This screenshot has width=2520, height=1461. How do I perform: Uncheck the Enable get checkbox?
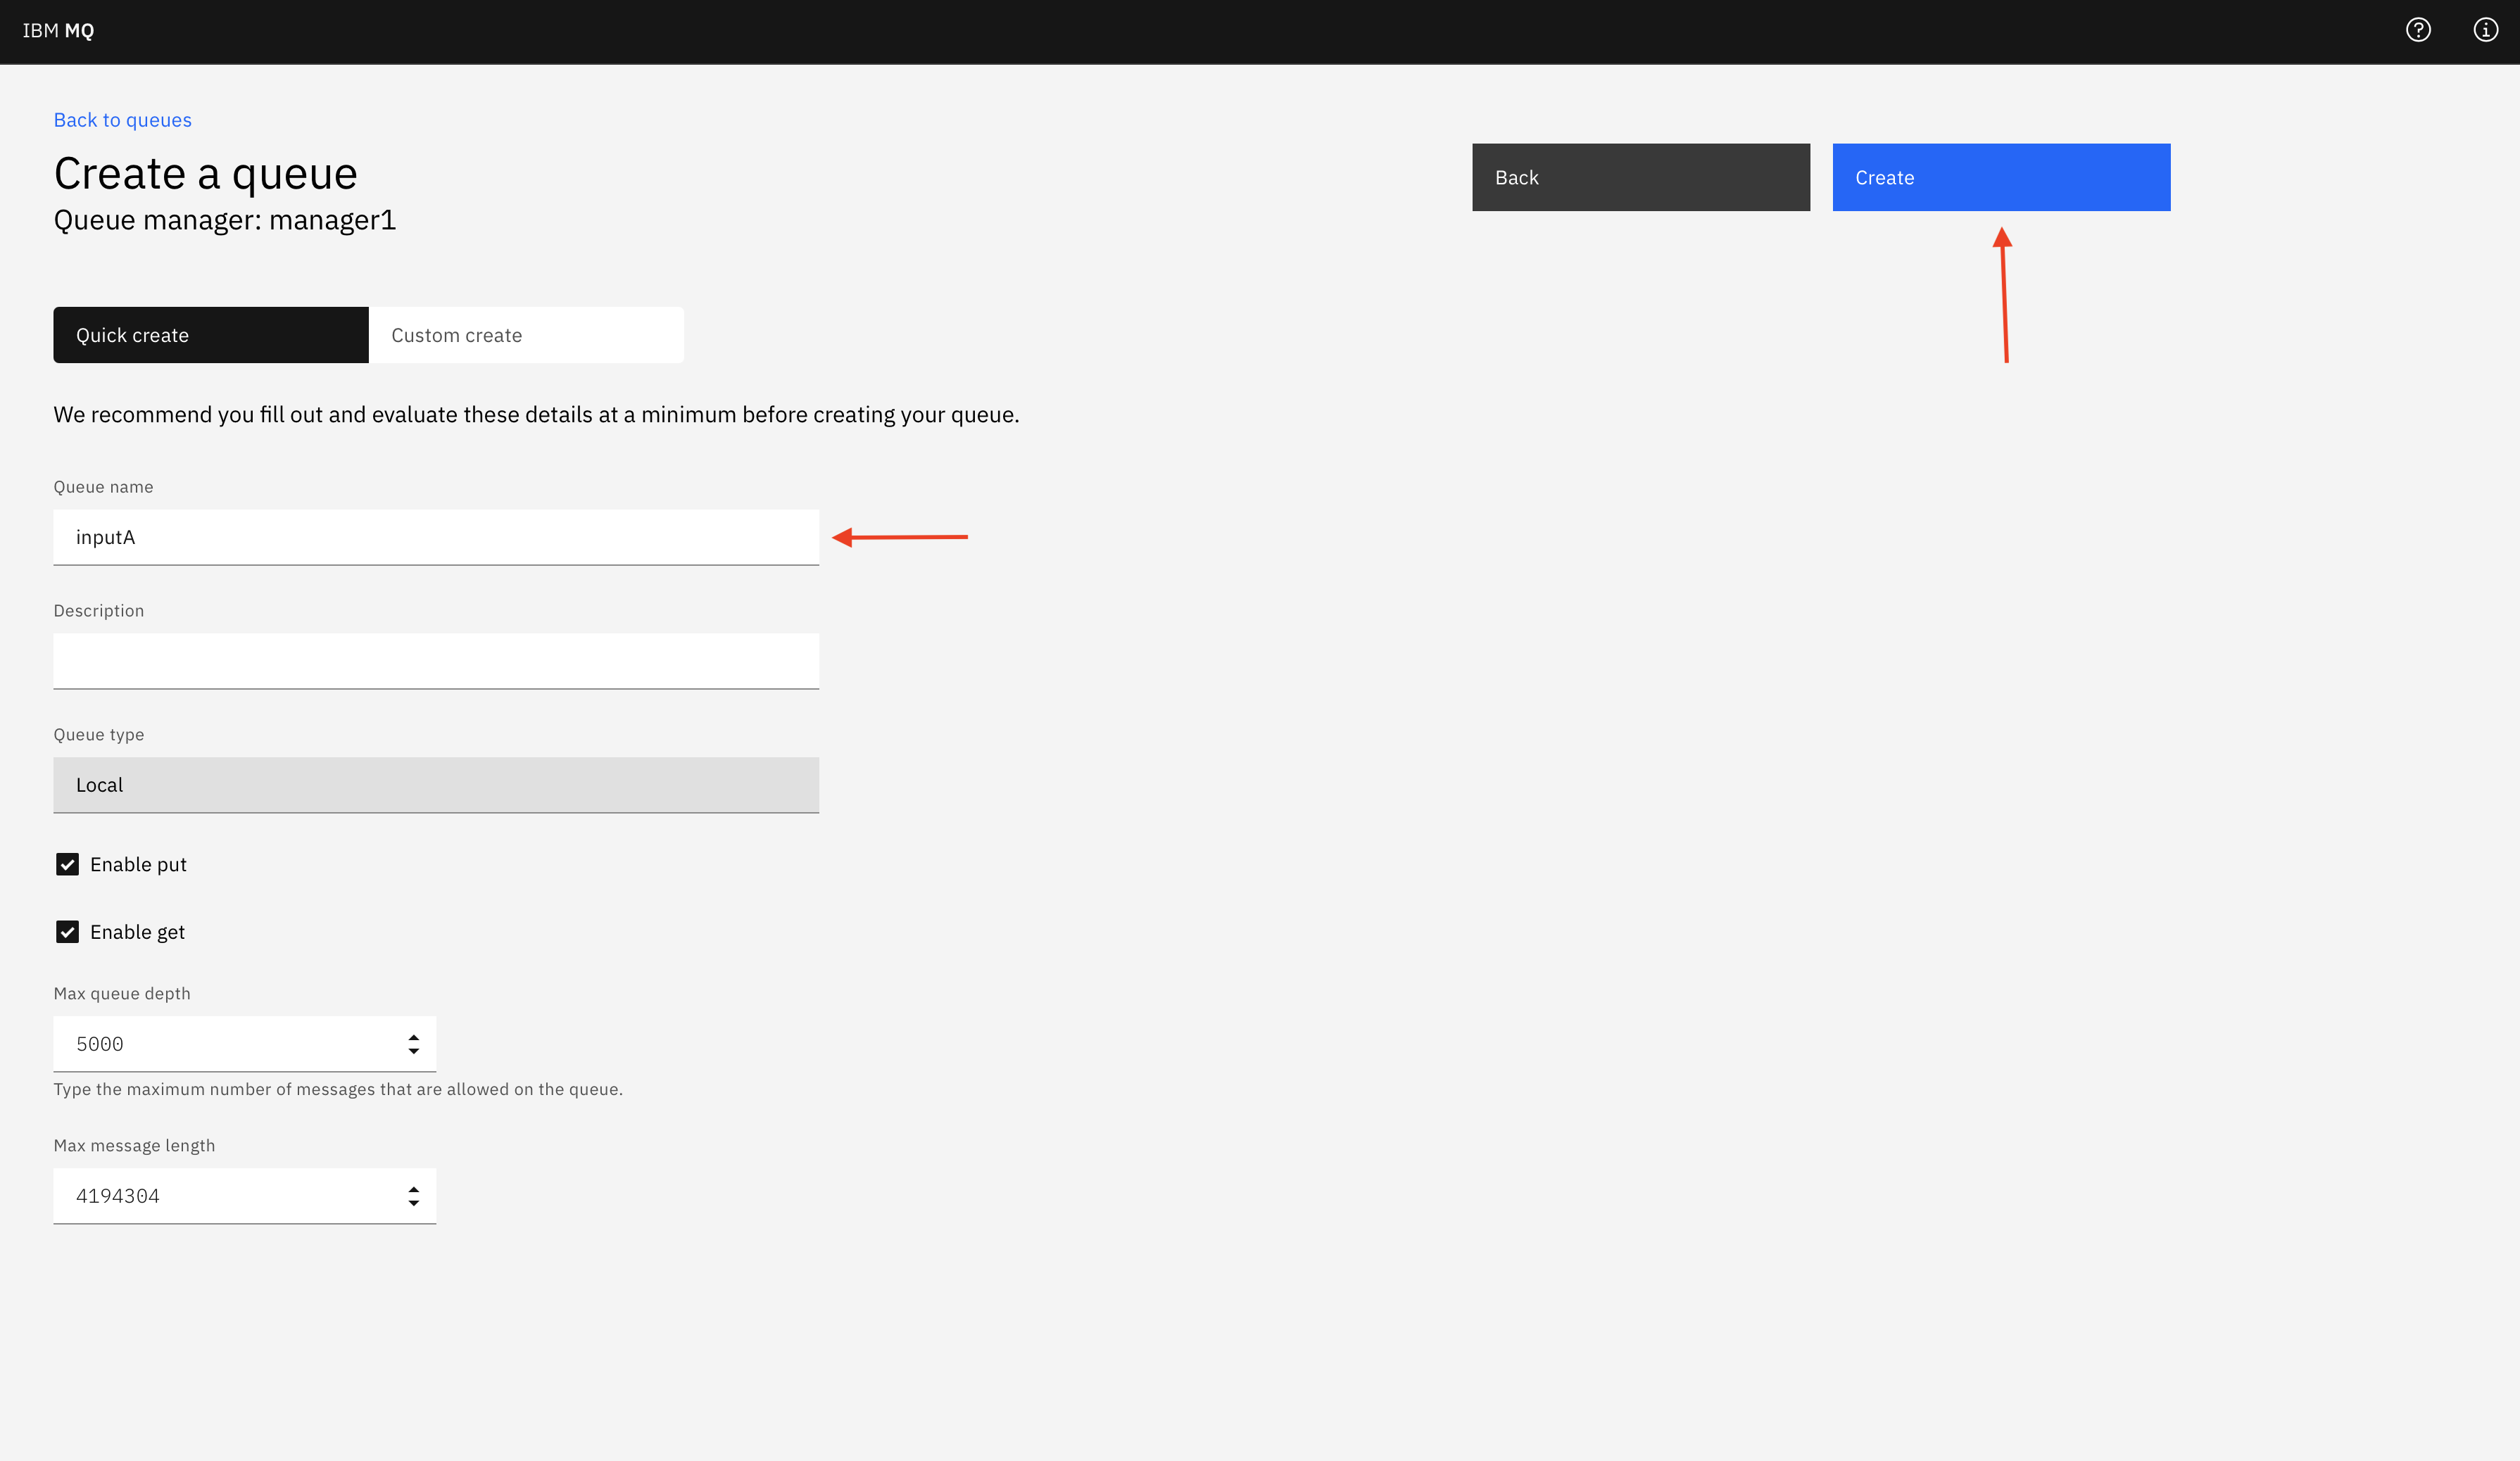tap(67, 932)
